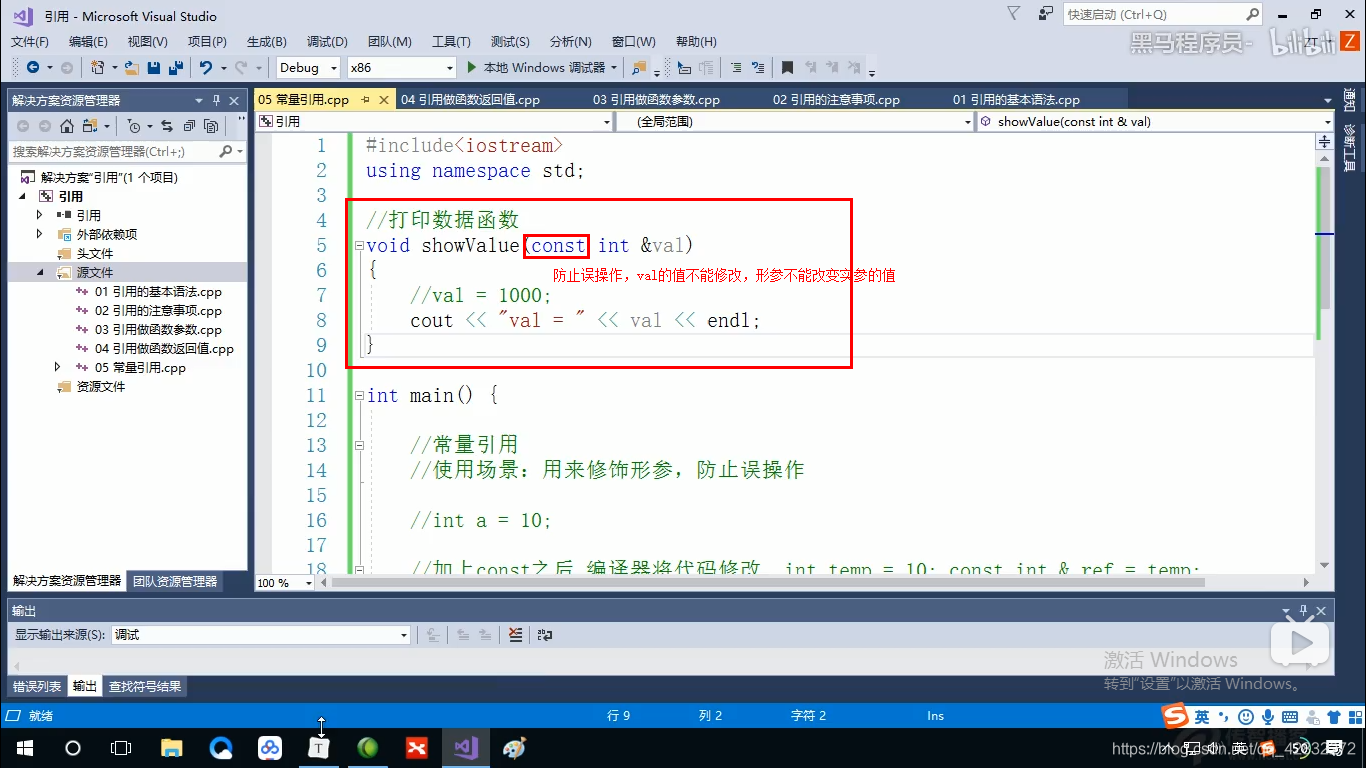Pin the Solution Explorer panel (auto hide)

point(217,100)
